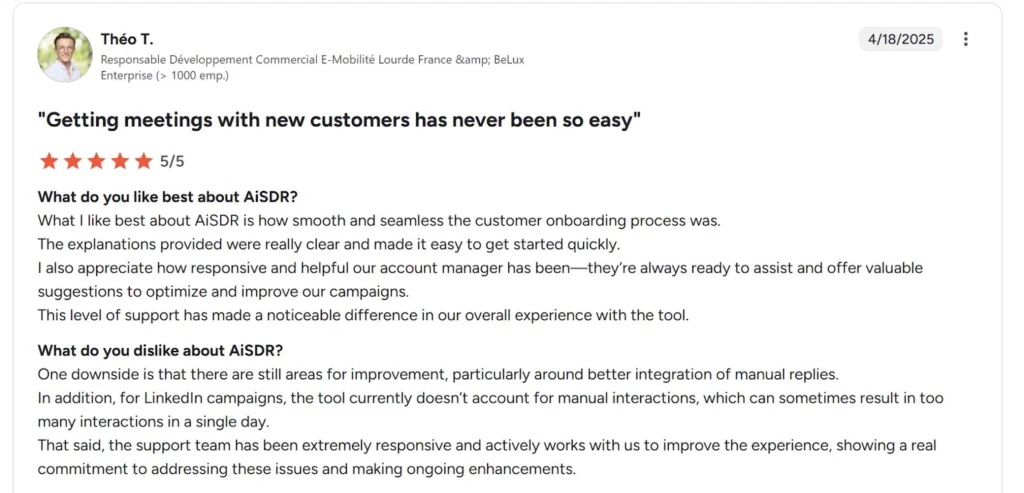The height and width of the screenshot is (493, 1024).
Task: Click the Enterprise (> 1000 emp.) label
Action: tap(165, 75)
